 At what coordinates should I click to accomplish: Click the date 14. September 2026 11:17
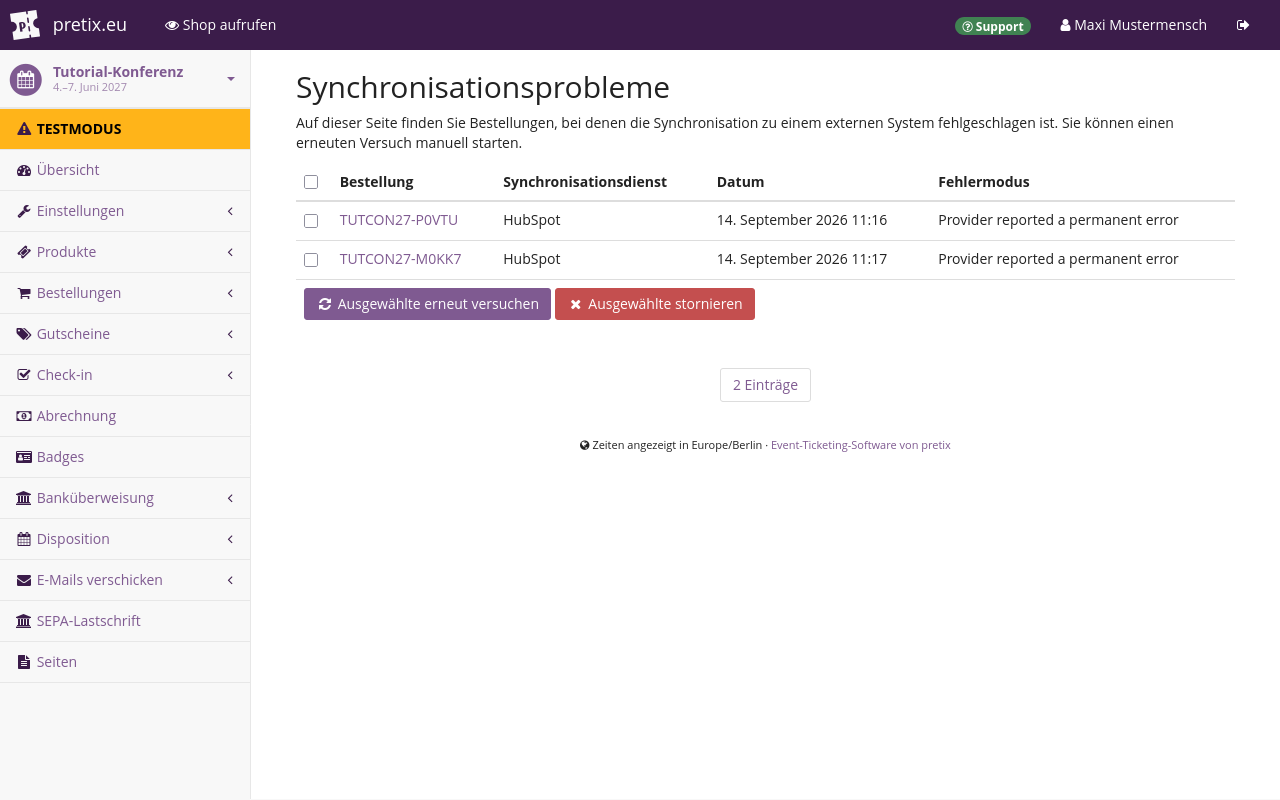(802, 259)
